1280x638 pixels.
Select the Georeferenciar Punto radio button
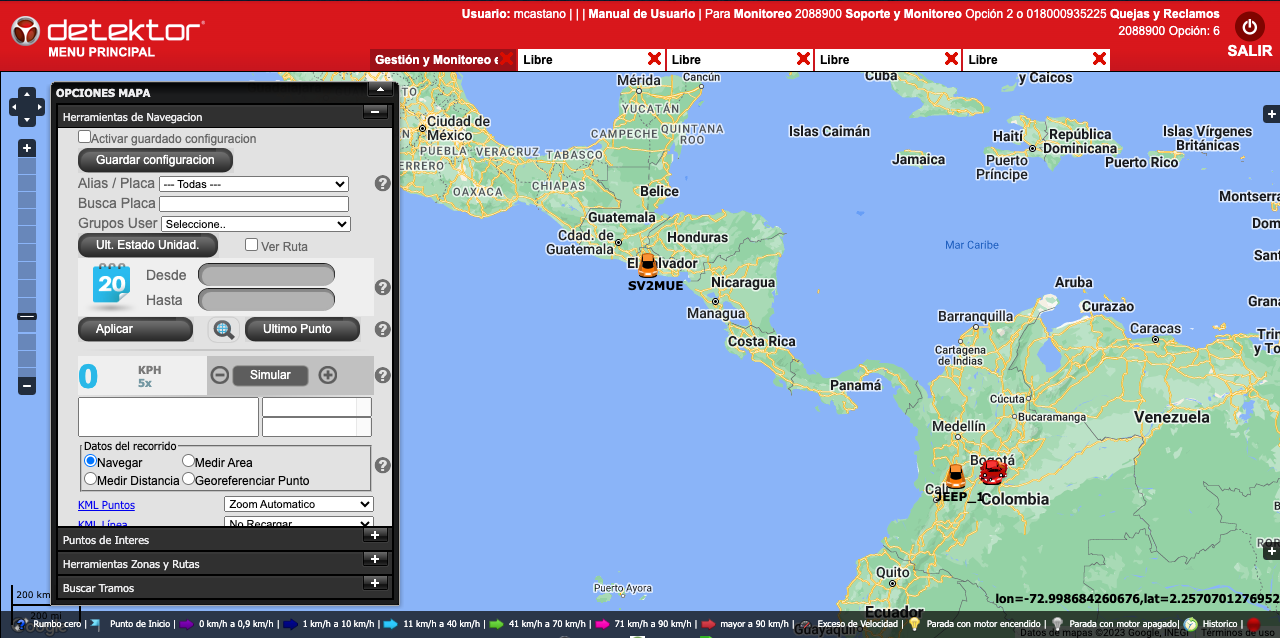click(188, 479)
